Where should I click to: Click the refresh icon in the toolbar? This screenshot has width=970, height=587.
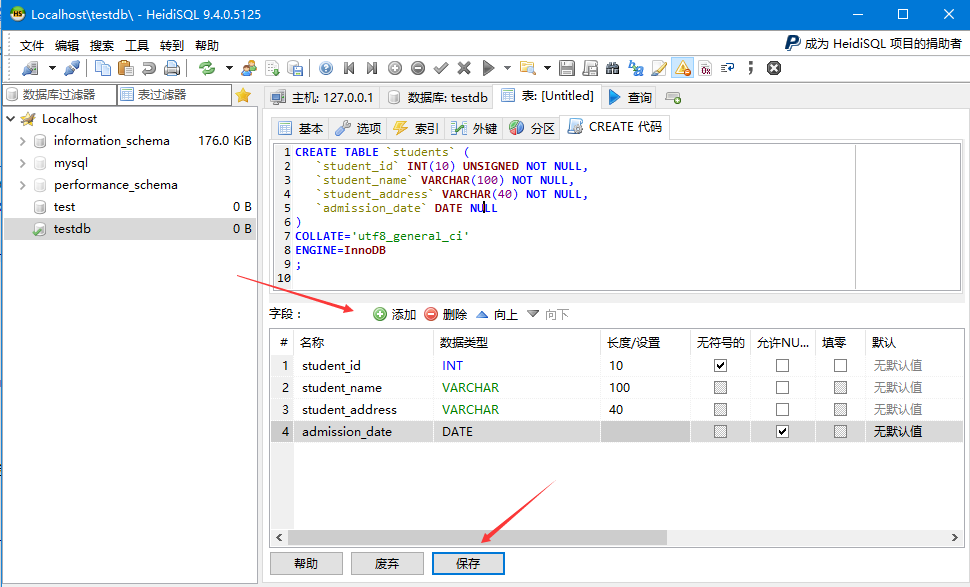(207, 68)
